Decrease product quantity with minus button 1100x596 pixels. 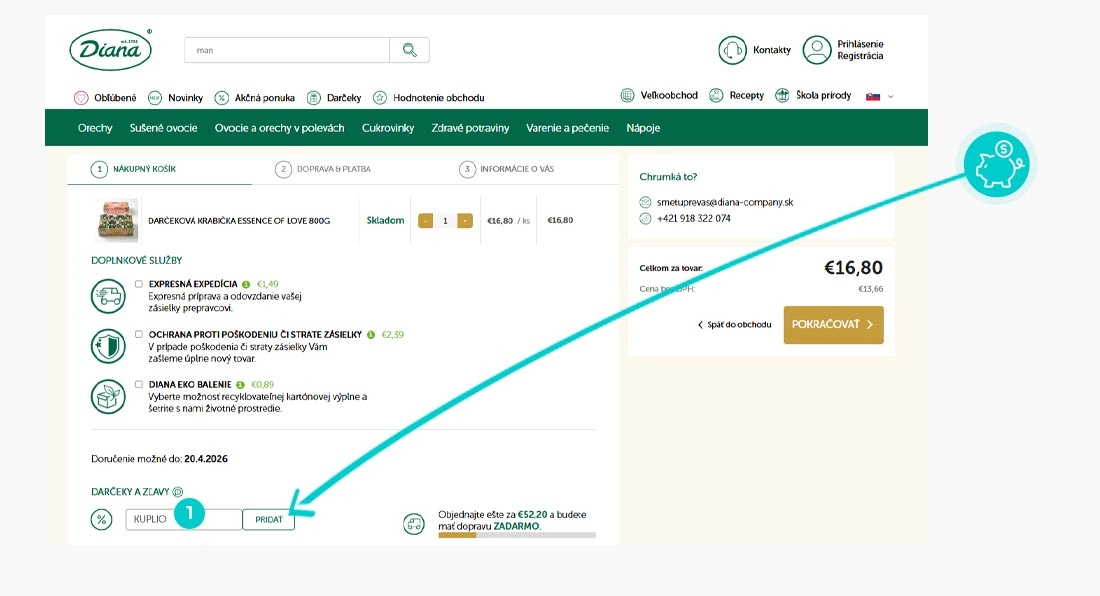(x=425, y=220)
